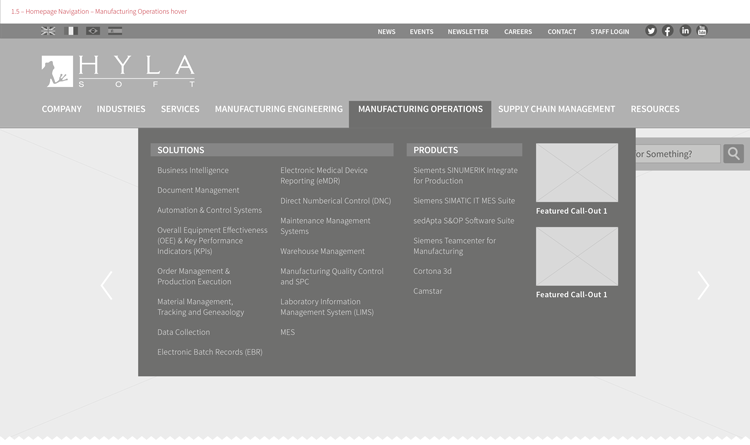
Task: Open the Manufacturing Engineering menu
Action: (x=279, y=109)
